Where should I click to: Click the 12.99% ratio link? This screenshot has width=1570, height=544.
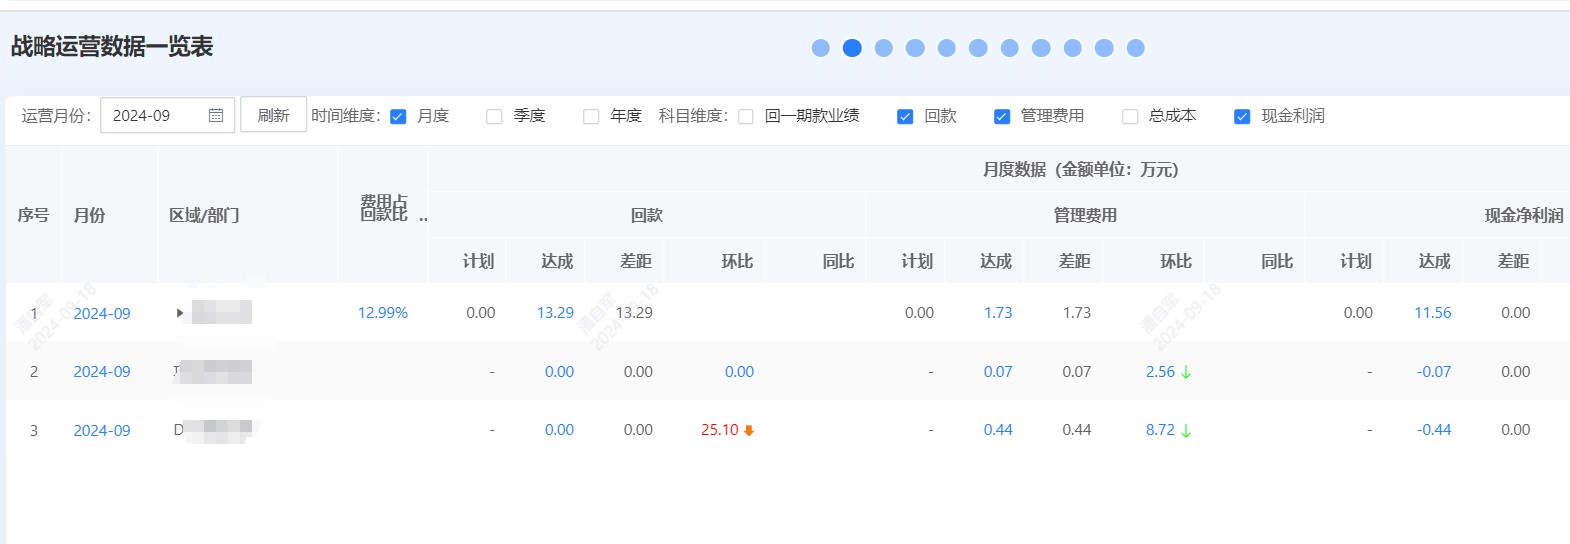click(383, 313)
